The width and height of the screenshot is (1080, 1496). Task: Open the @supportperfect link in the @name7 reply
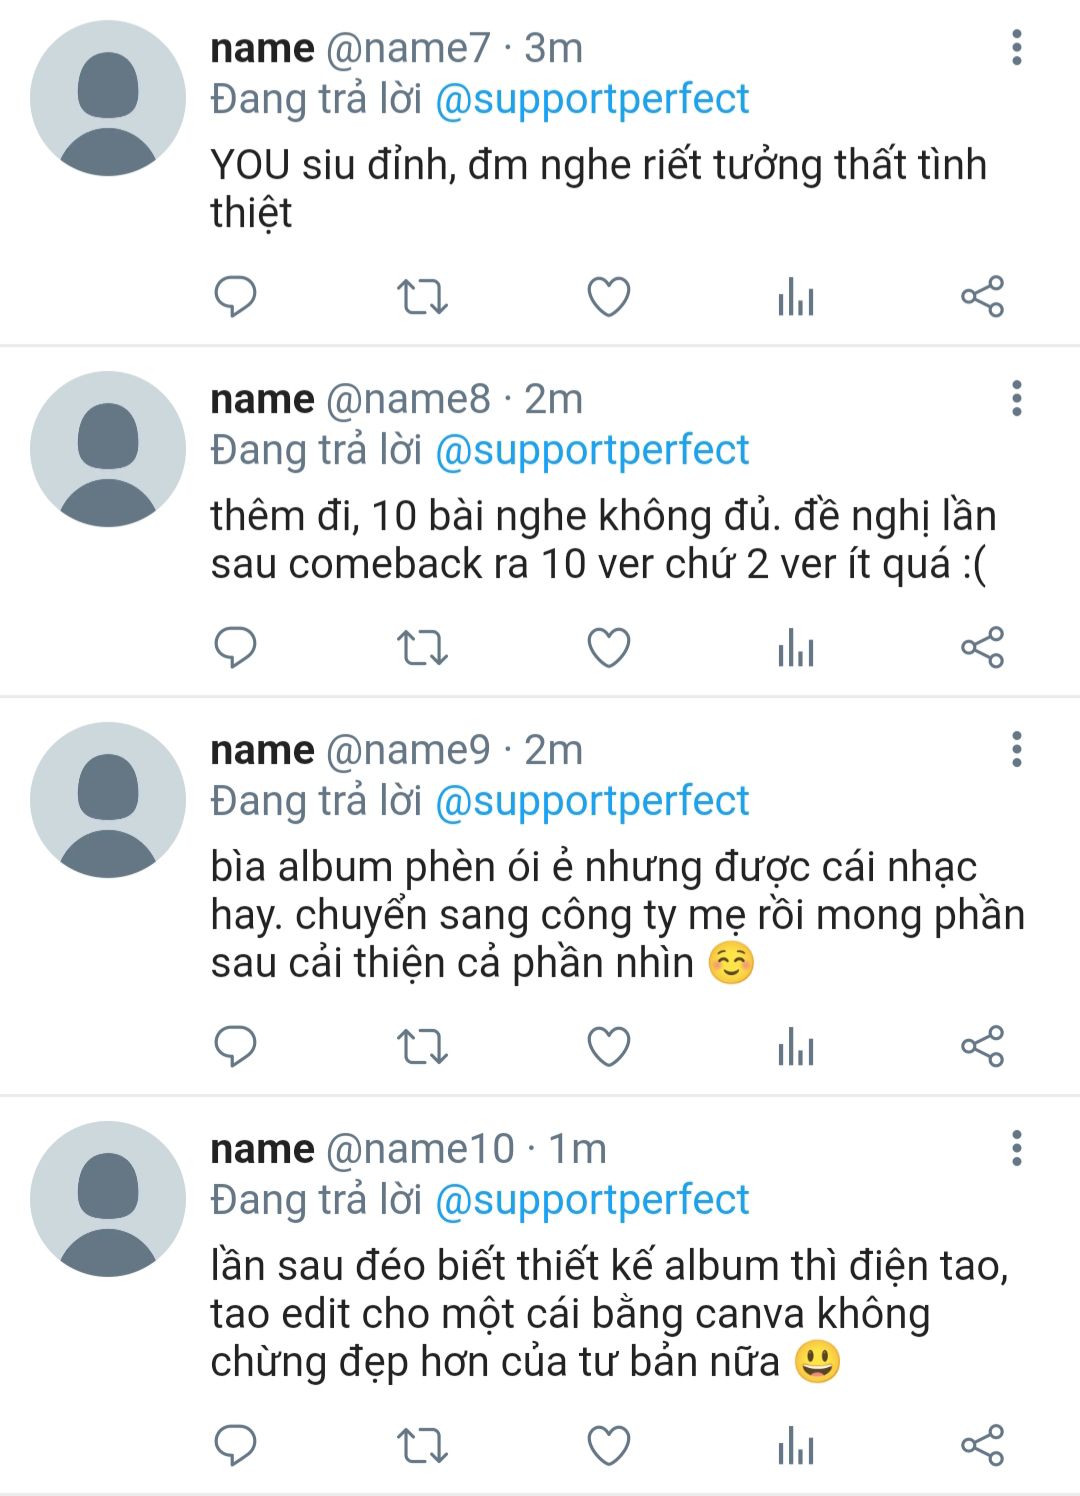pyautogui.click(x=592, y=99)
